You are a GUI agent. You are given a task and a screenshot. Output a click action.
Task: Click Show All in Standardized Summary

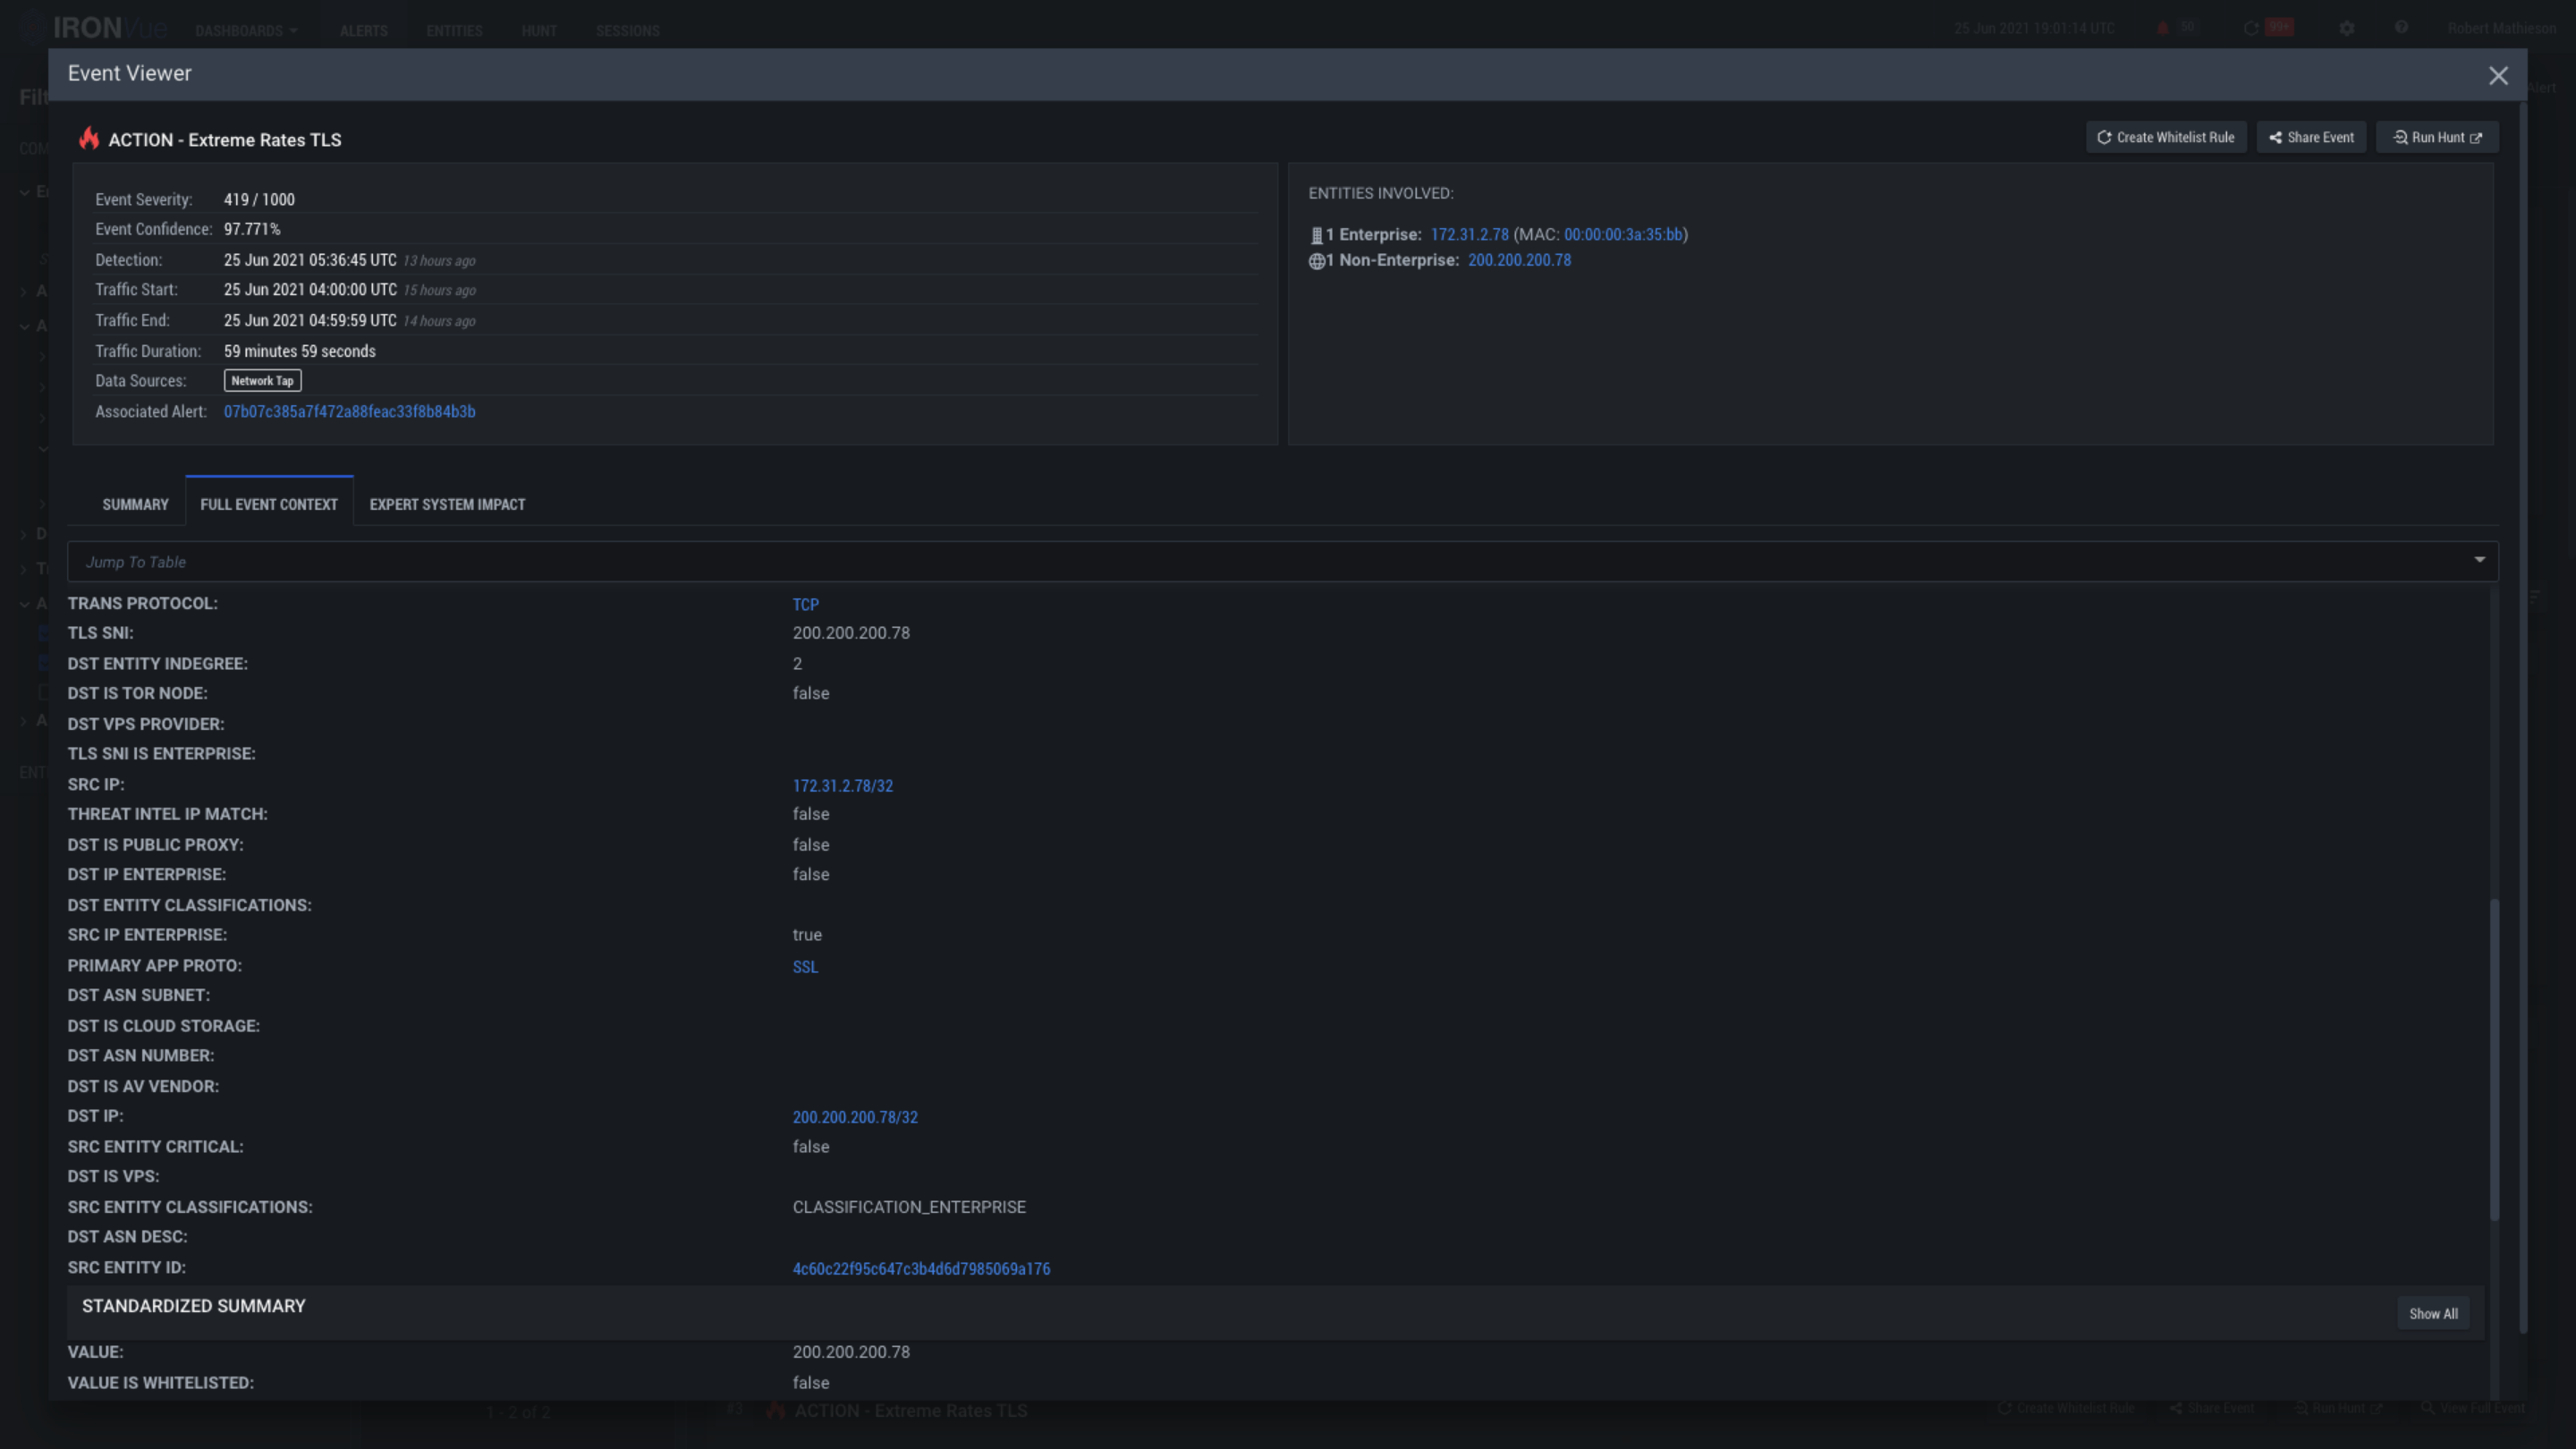pos(2432,1314)
